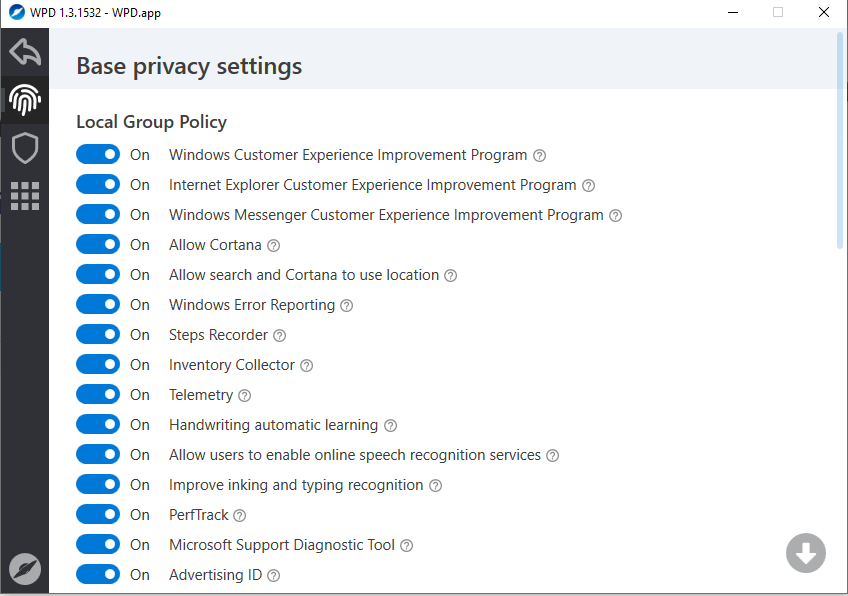View help for online speech recognition services
848x596 pixels.
(x=552, y=456)
